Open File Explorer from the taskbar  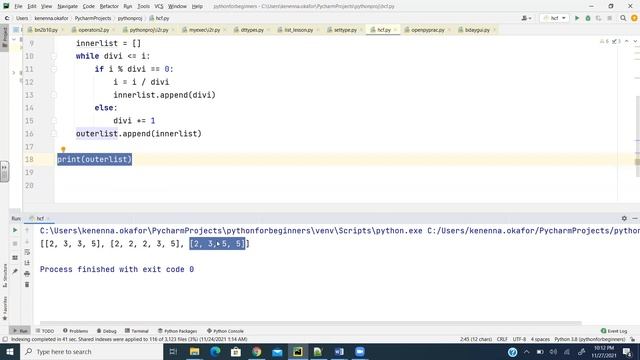click(x=194, y=351)
